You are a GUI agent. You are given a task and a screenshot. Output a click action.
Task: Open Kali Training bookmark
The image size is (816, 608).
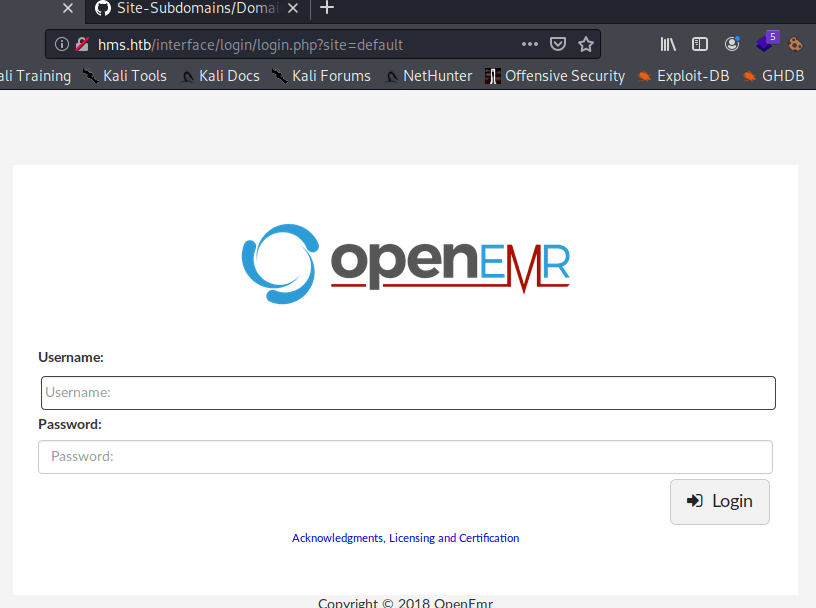35,76
